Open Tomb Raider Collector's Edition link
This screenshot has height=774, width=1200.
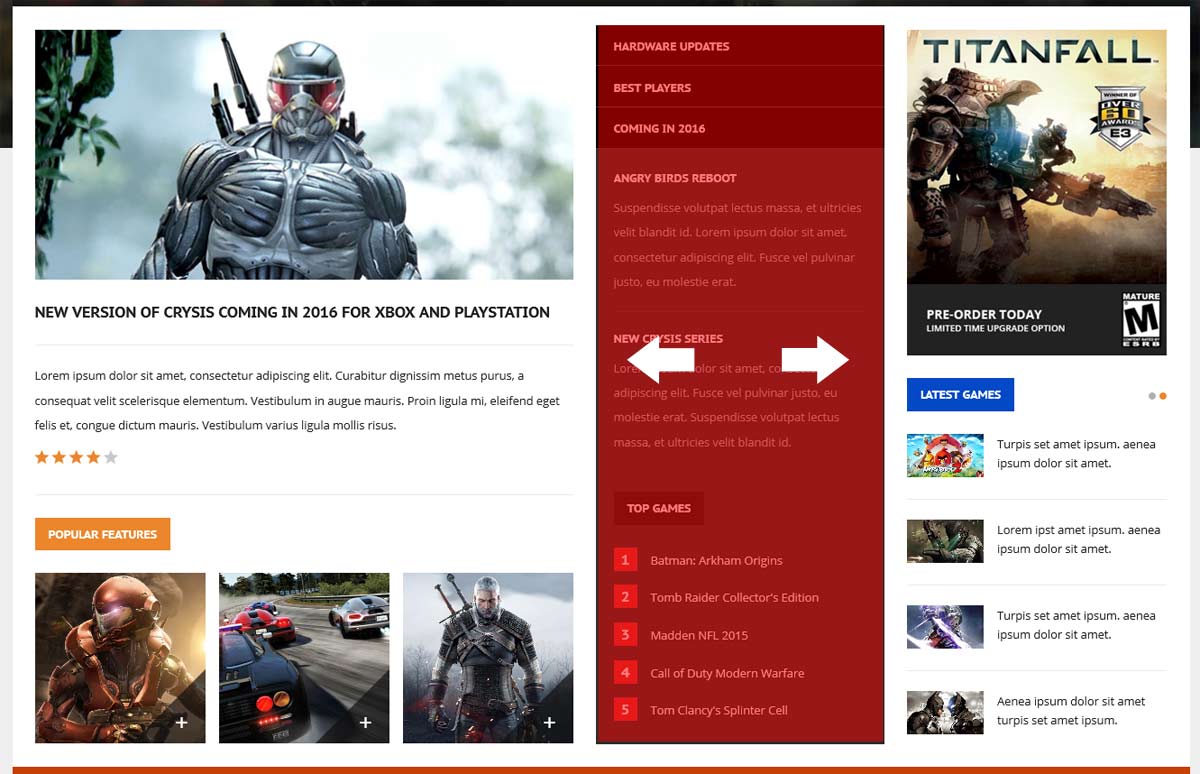tap(734, 598)
